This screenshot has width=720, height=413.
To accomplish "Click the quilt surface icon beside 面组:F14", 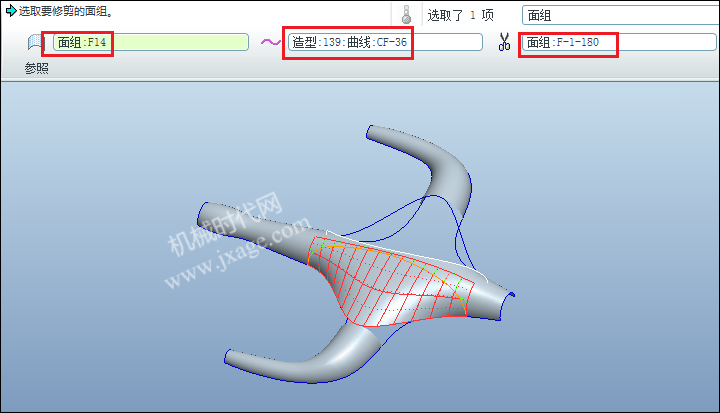I will pyautogui.click(x=35, y=42).
